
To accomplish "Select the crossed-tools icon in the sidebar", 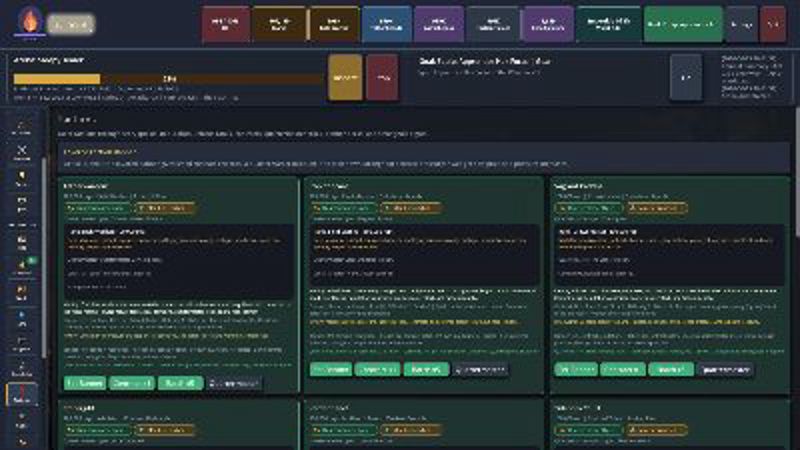I will pyautogui.click(x=22, y=152).
